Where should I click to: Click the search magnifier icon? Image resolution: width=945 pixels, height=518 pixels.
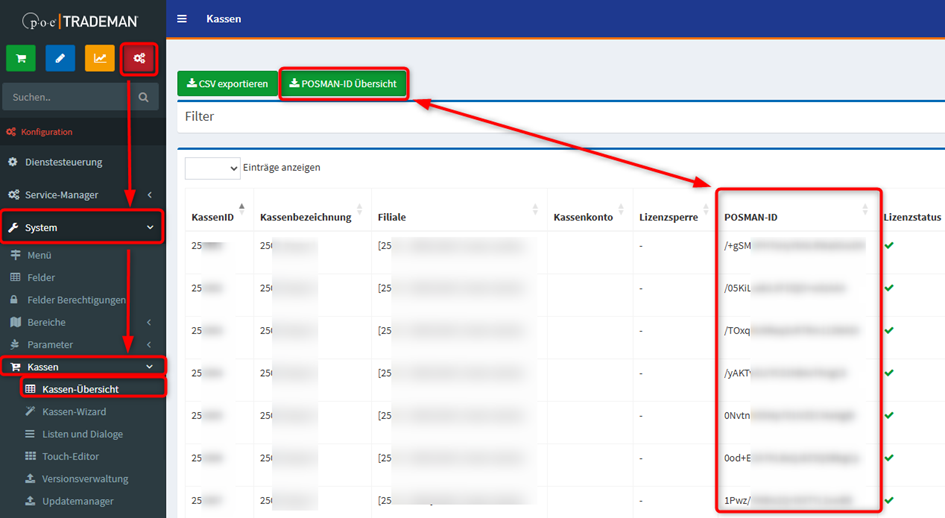(144, 97)
